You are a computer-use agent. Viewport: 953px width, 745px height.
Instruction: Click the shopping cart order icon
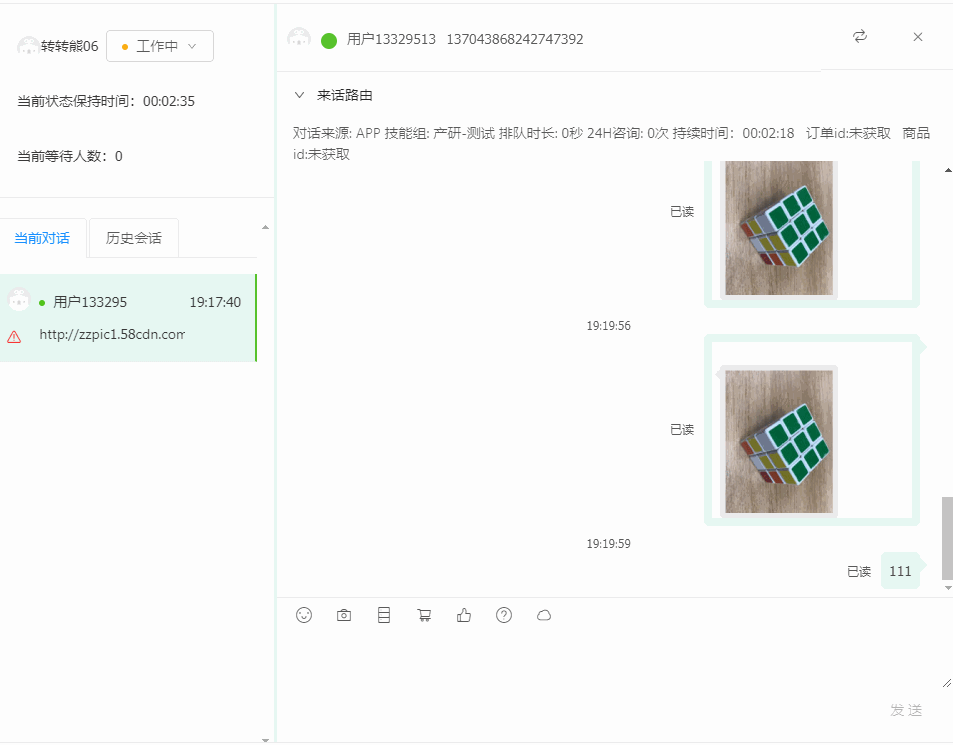[423, 615]
